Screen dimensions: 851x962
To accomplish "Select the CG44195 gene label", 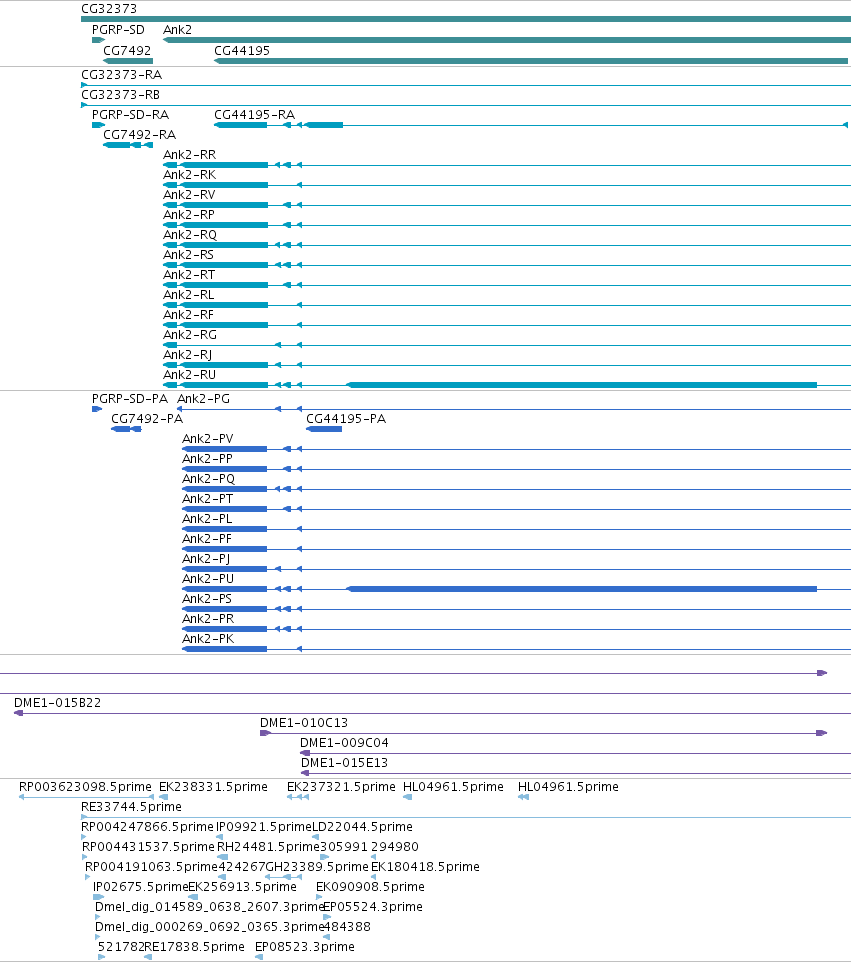I will (242, 51).
